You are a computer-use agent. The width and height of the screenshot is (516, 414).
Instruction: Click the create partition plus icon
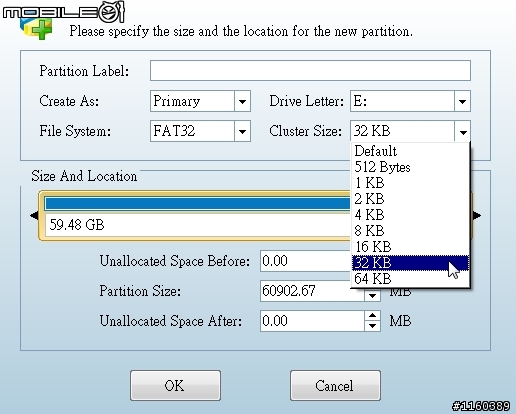pyautogui.click(x=37, y=29)
